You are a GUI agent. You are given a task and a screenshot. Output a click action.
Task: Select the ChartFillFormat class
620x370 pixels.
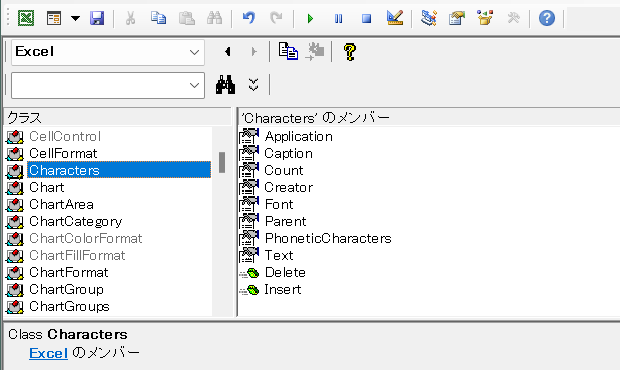(x=77, y=255)
